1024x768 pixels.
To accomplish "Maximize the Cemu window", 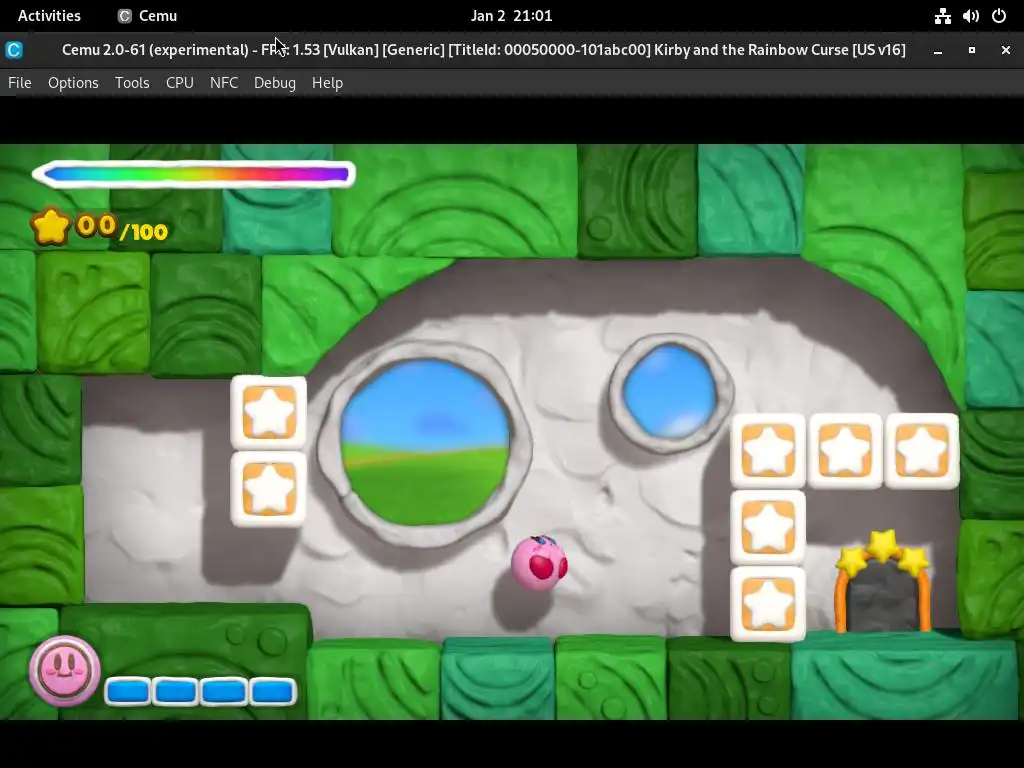I will (x=972, y=50).
